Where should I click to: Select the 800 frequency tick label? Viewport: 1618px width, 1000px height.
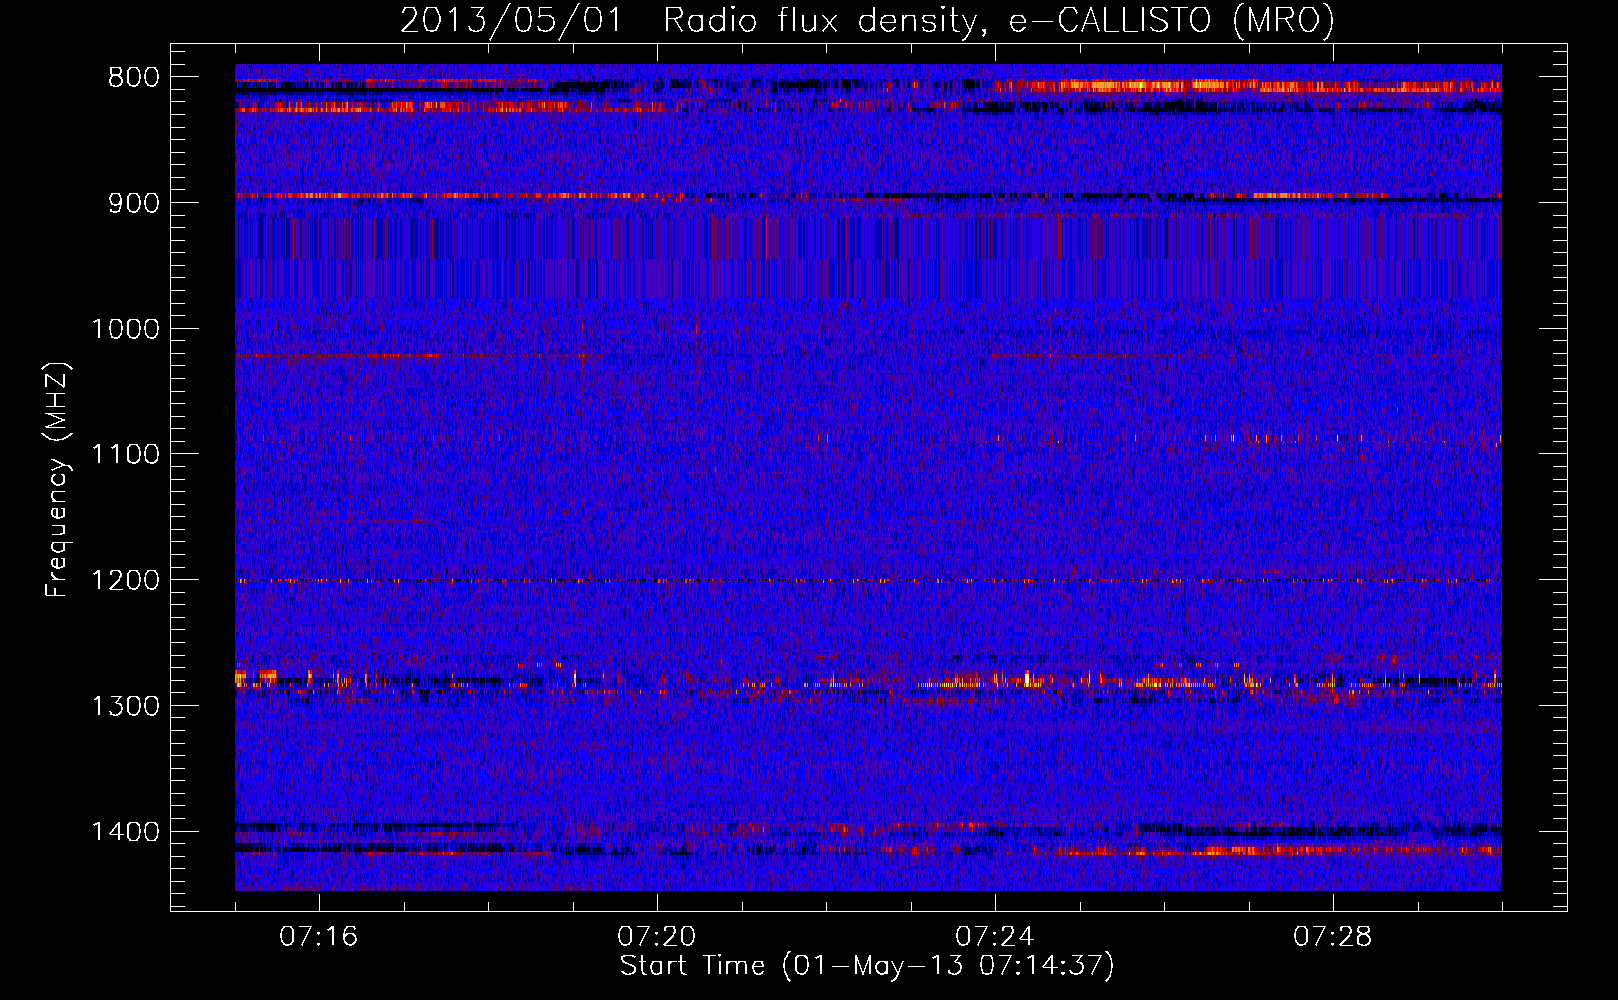tap(134, 78)
